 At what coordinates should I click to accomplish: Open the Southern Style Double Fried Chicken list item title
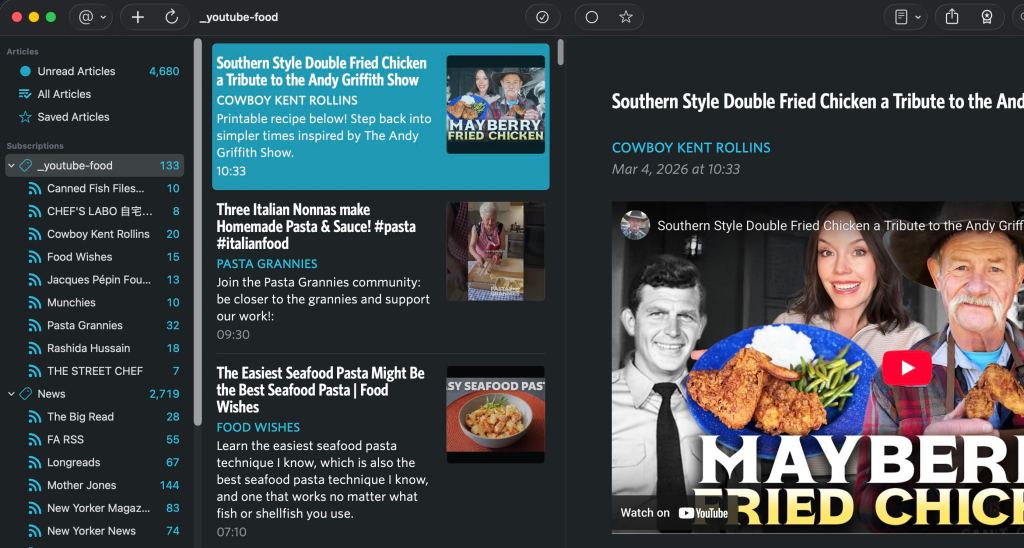pyautogui.click(x=321, y=72)
